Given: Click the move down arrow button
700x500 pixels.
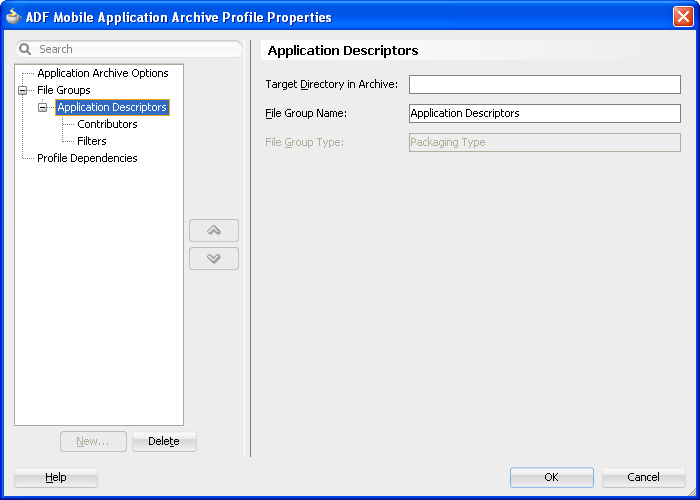Looking at the screenshot, I should pyautogui.click(x=214, y=258).
